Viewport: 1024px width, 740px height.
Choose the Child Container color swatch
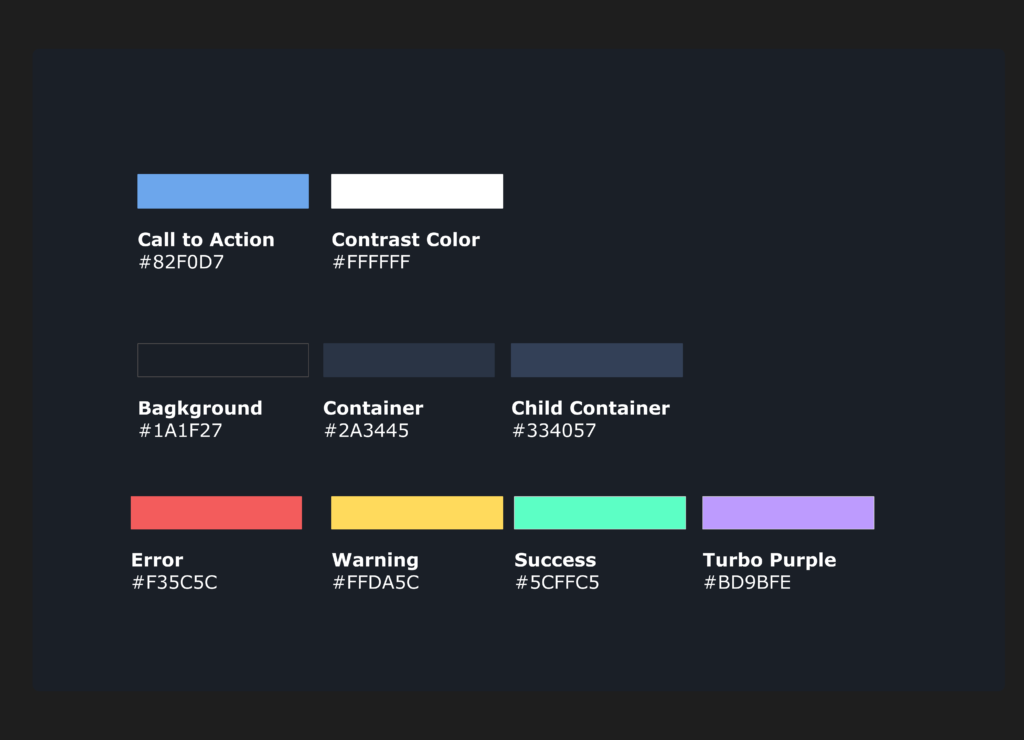point(596,360)
